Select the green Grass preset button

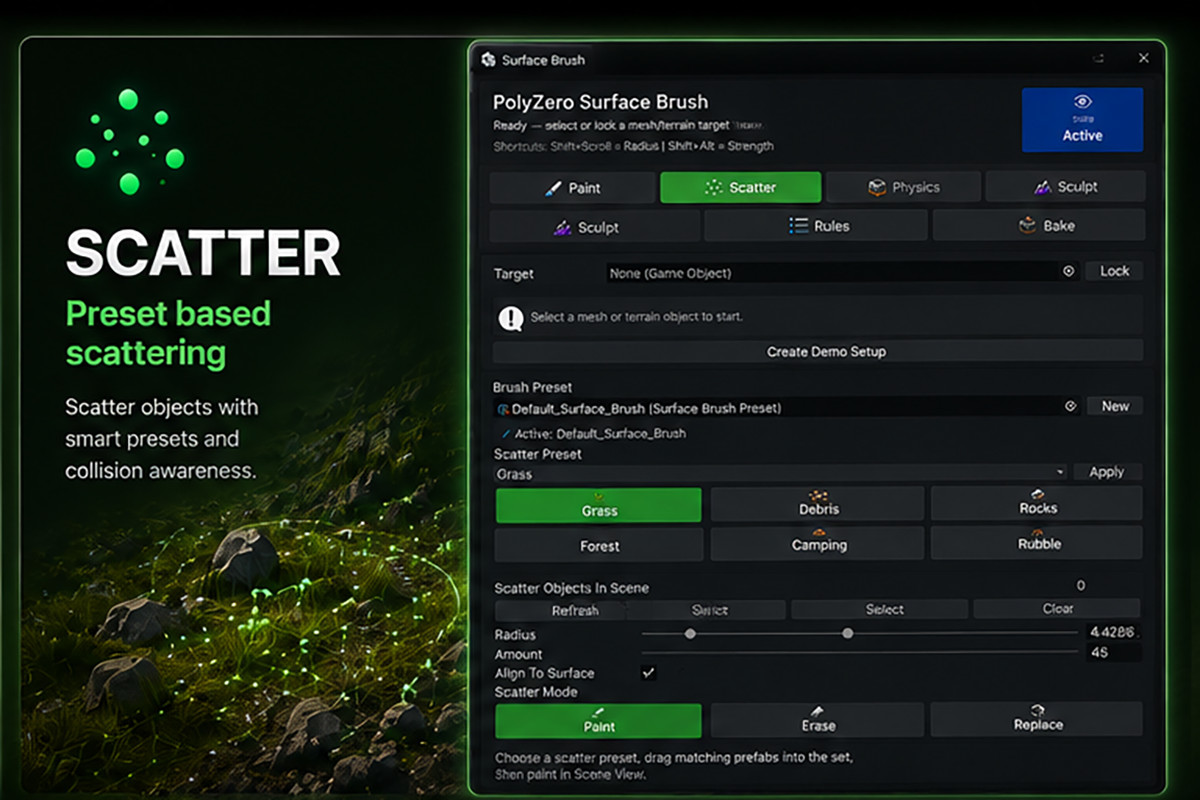point(599,505)
